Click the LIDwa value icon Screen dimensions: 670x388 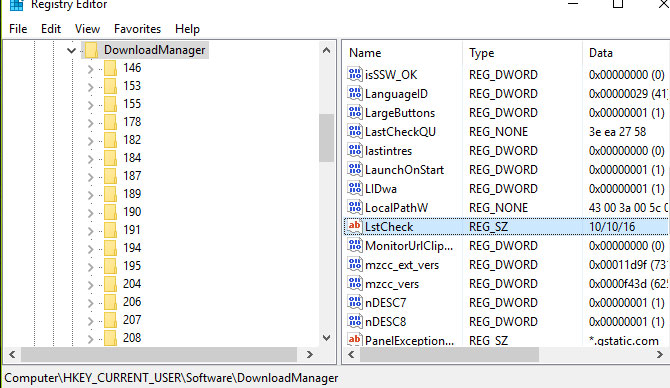tap(355, 188)
